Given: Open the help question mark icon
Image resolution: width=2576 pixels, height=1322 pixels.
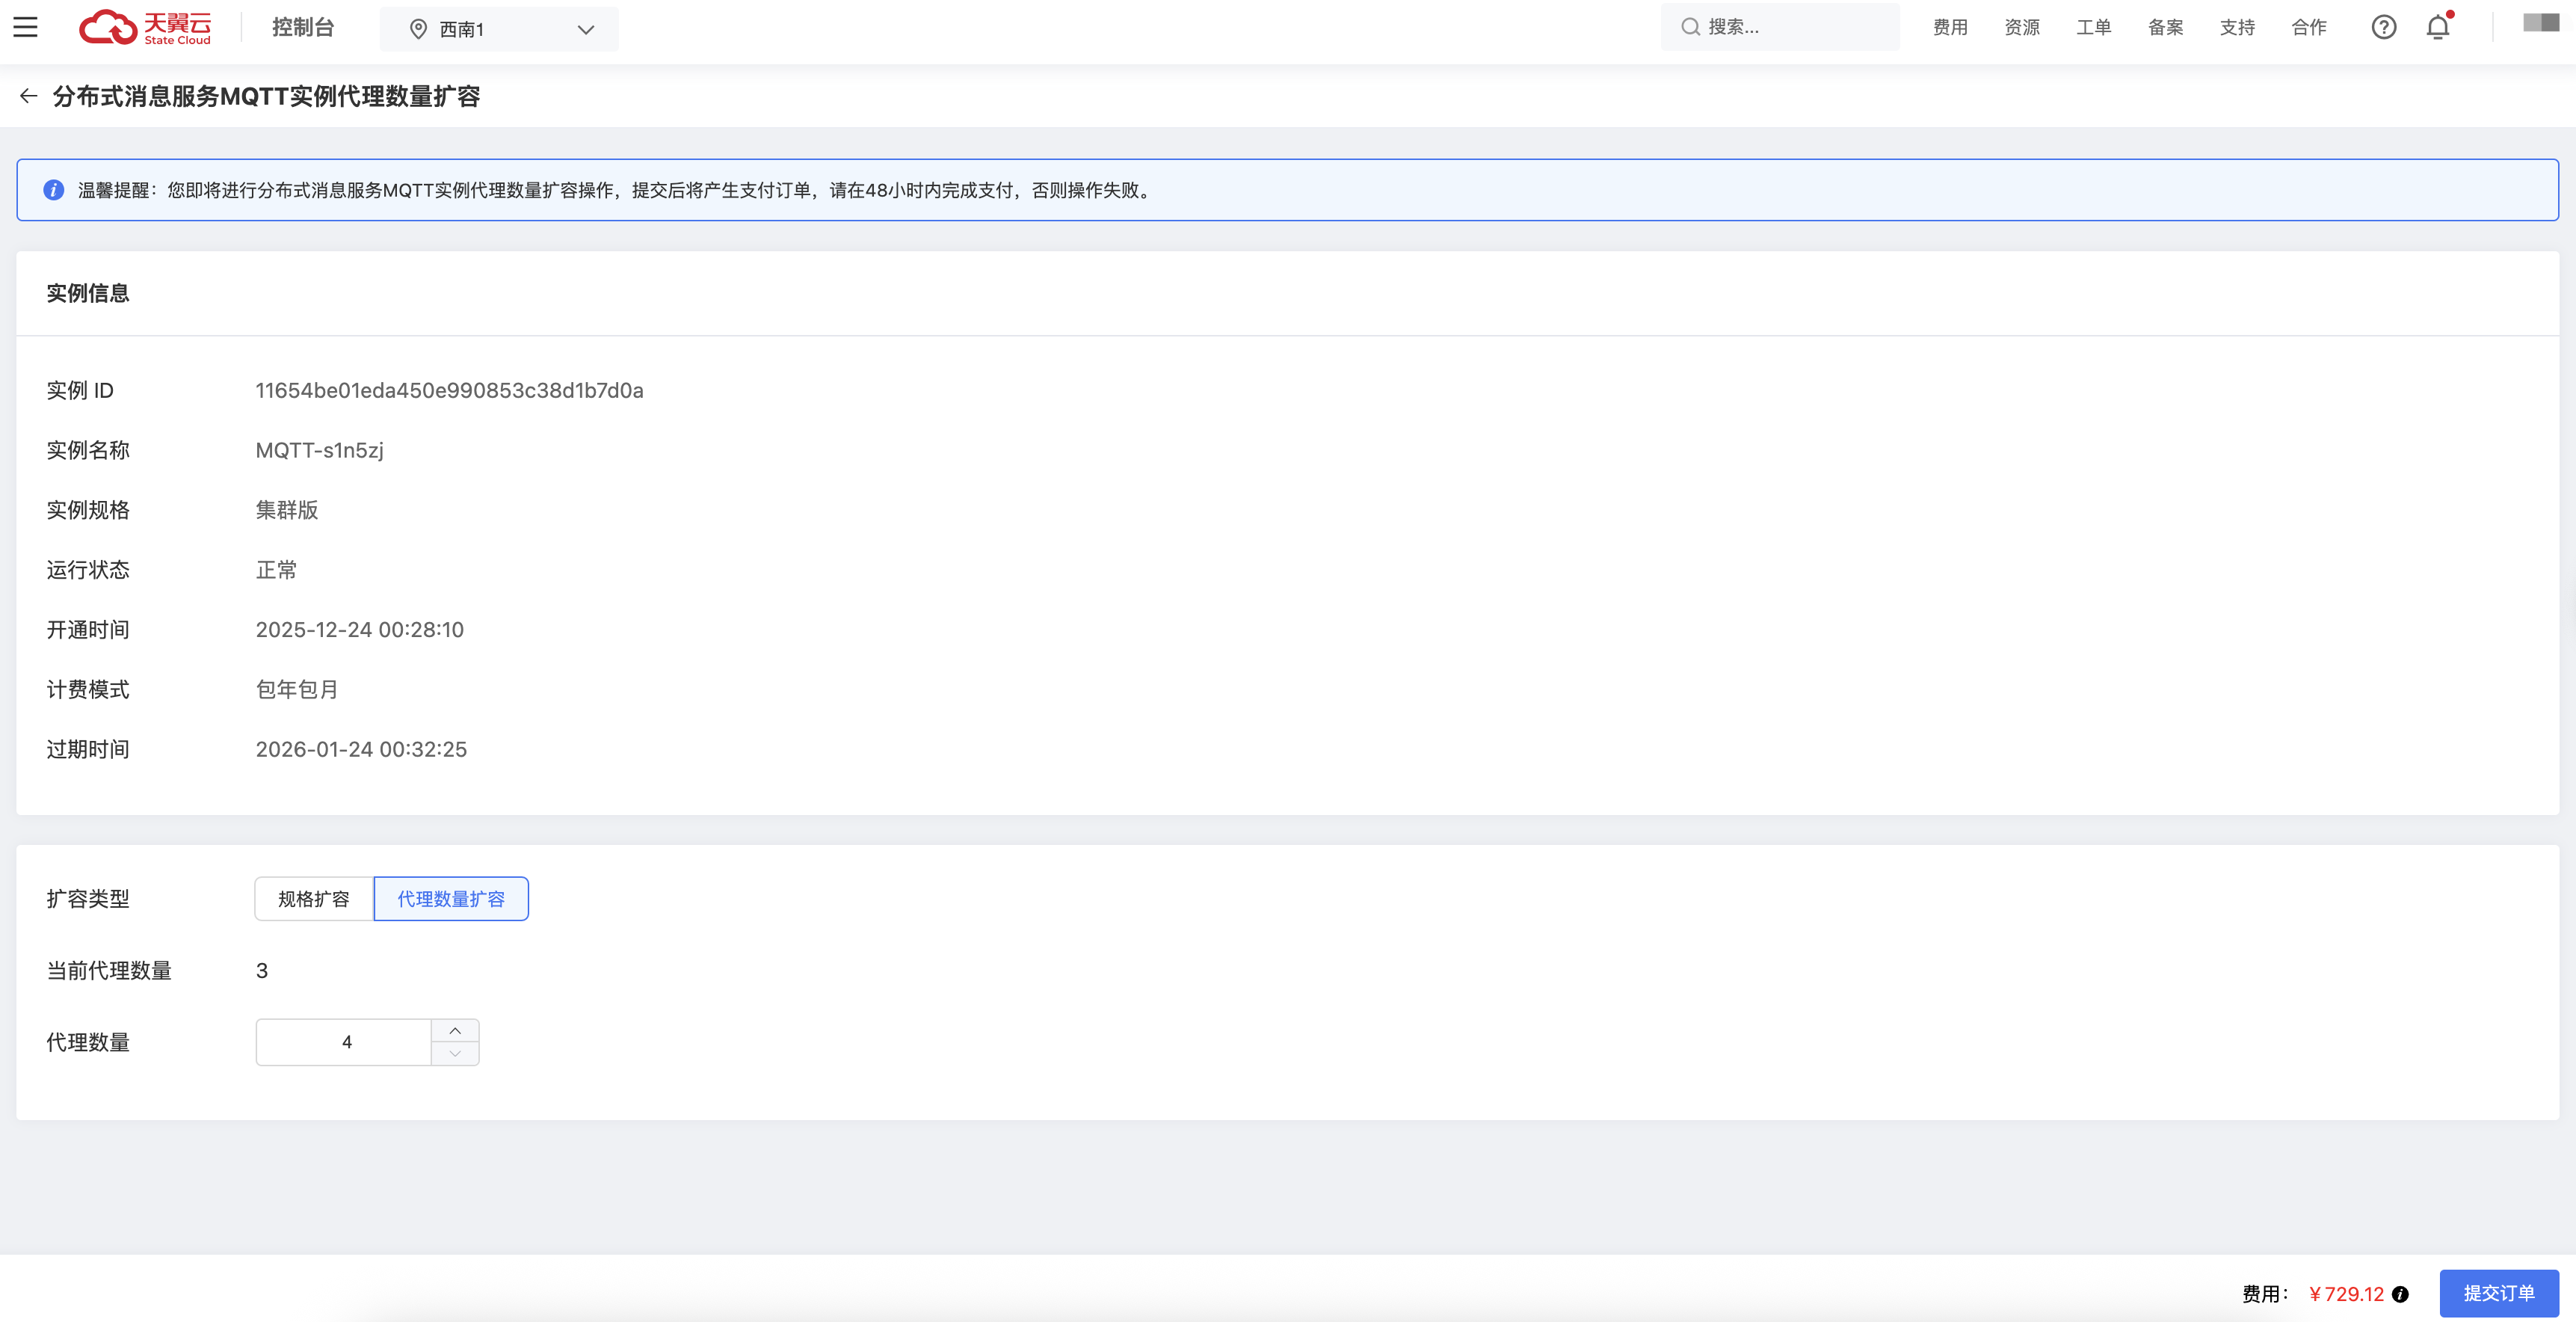Looking at the screenshot, I should [2383, 27].
